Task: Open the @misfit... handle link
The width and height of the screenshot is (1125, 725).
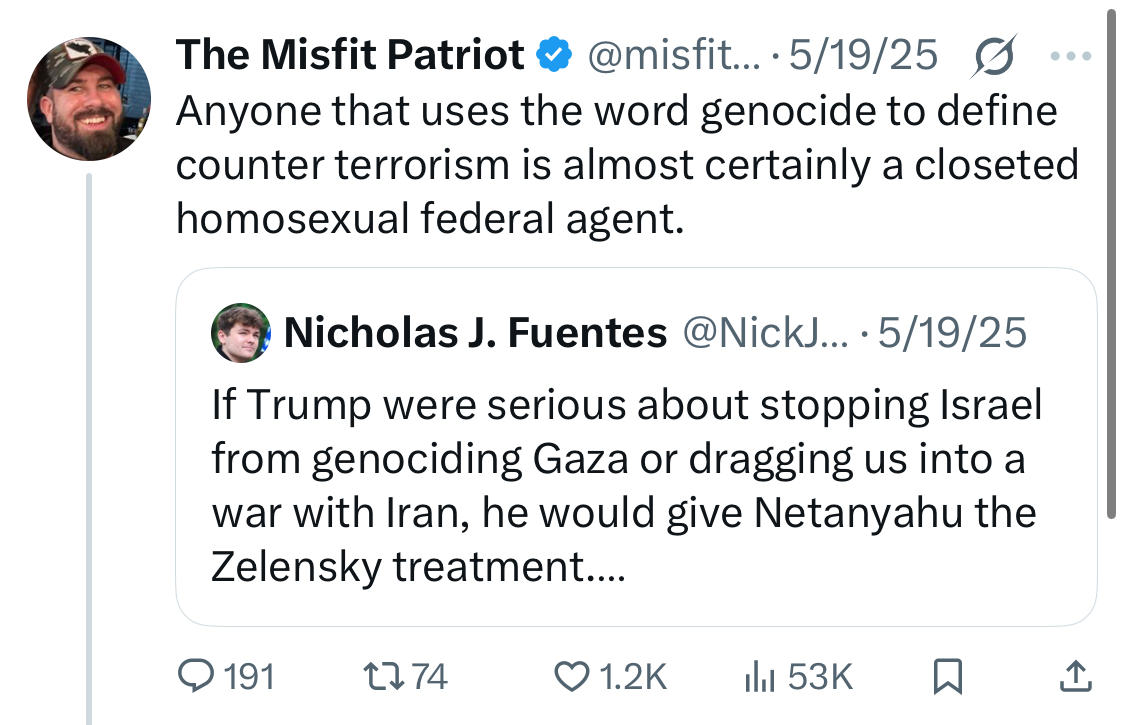Action: pos(674,55)
